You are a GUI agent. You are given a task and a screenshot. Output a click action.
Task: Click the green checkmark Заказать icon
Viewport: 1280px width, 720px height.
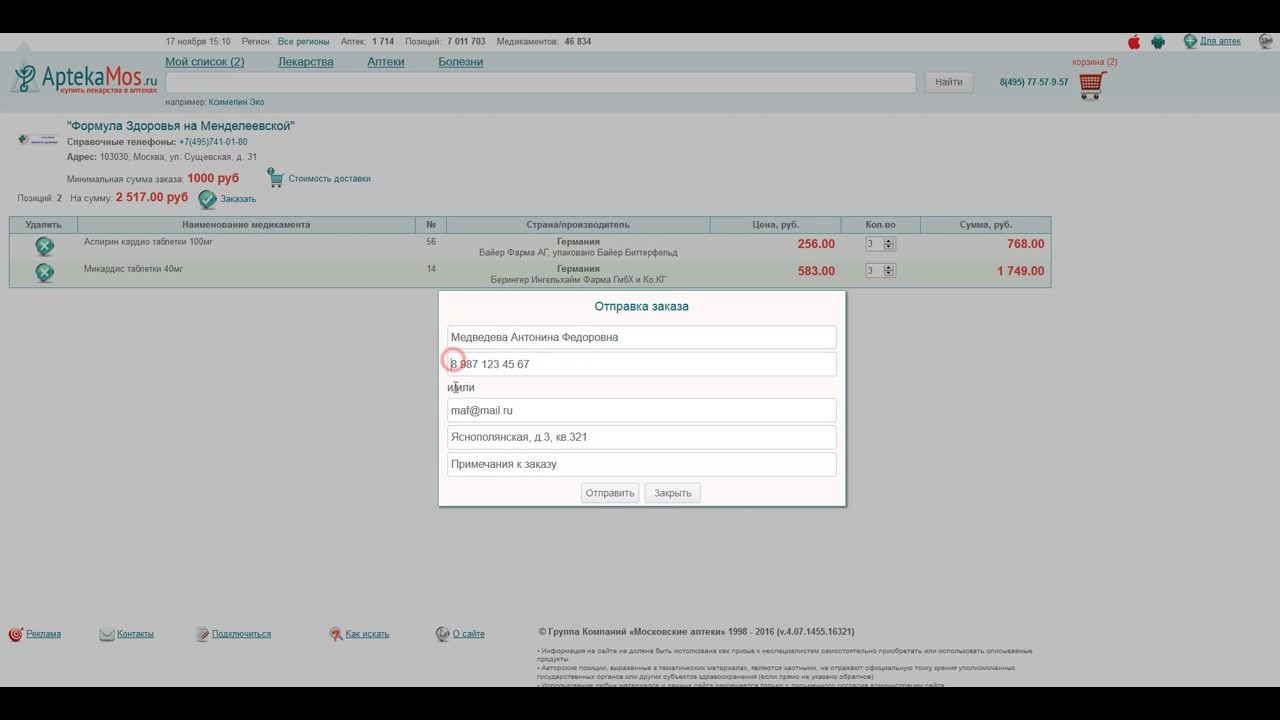pyautogui.click(x=207, y=199)
